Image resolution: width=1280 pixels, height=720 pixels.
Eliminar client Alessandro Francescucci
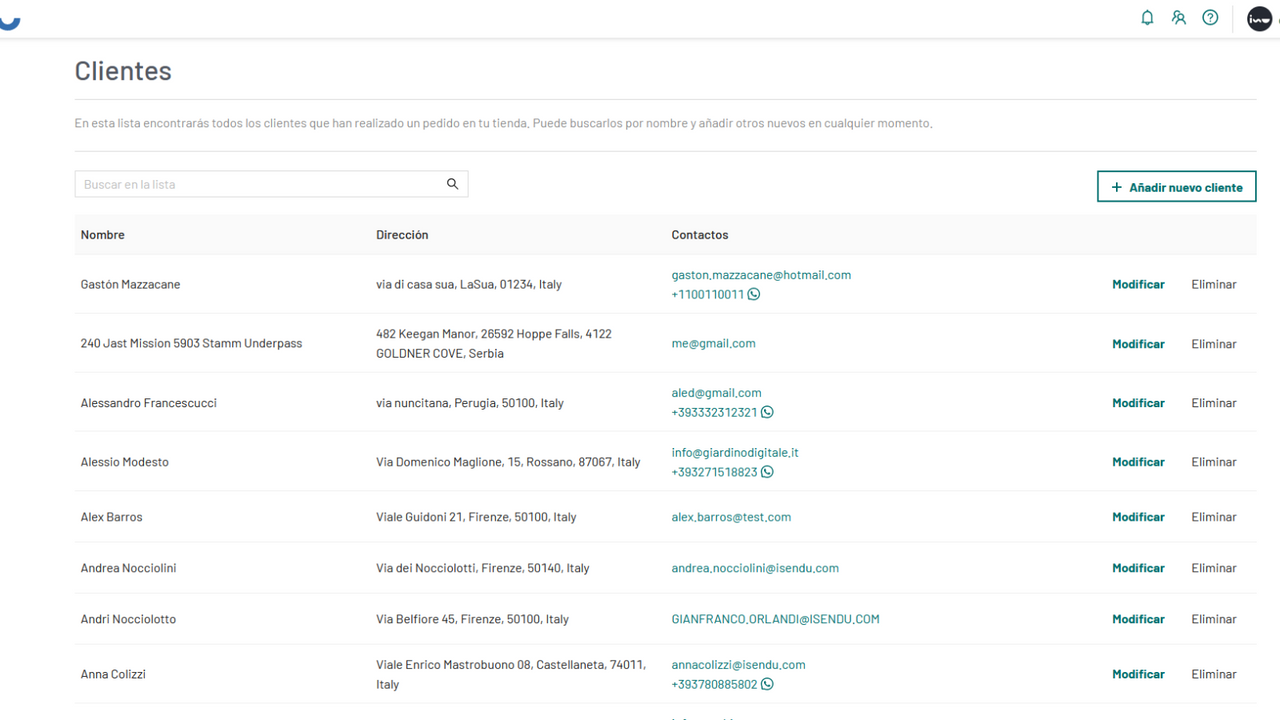coord(1214,403)
